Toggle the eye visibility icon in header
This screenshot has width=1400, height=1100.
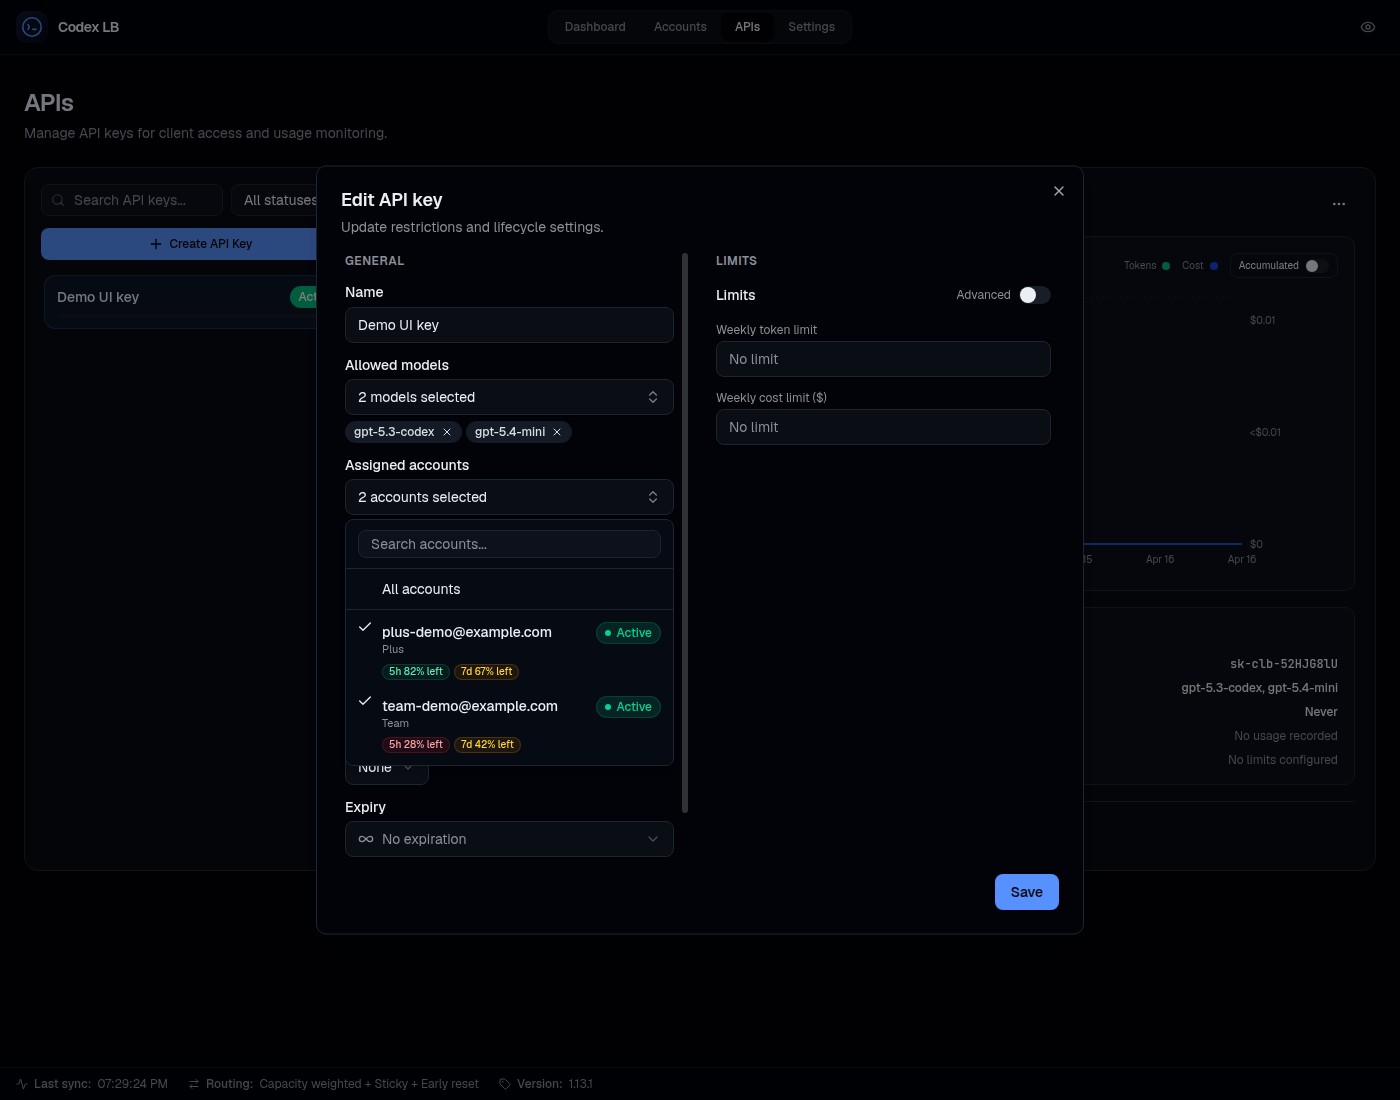pyautogui.click(x=1368, y=27)
